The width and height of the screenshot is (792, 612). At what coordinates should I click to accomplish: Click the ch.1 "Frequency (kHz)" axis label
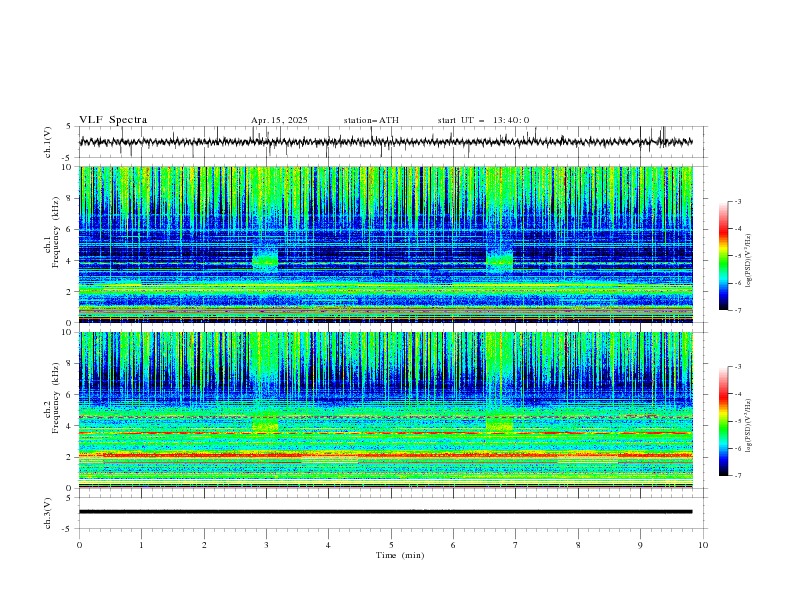click(56, 230)
